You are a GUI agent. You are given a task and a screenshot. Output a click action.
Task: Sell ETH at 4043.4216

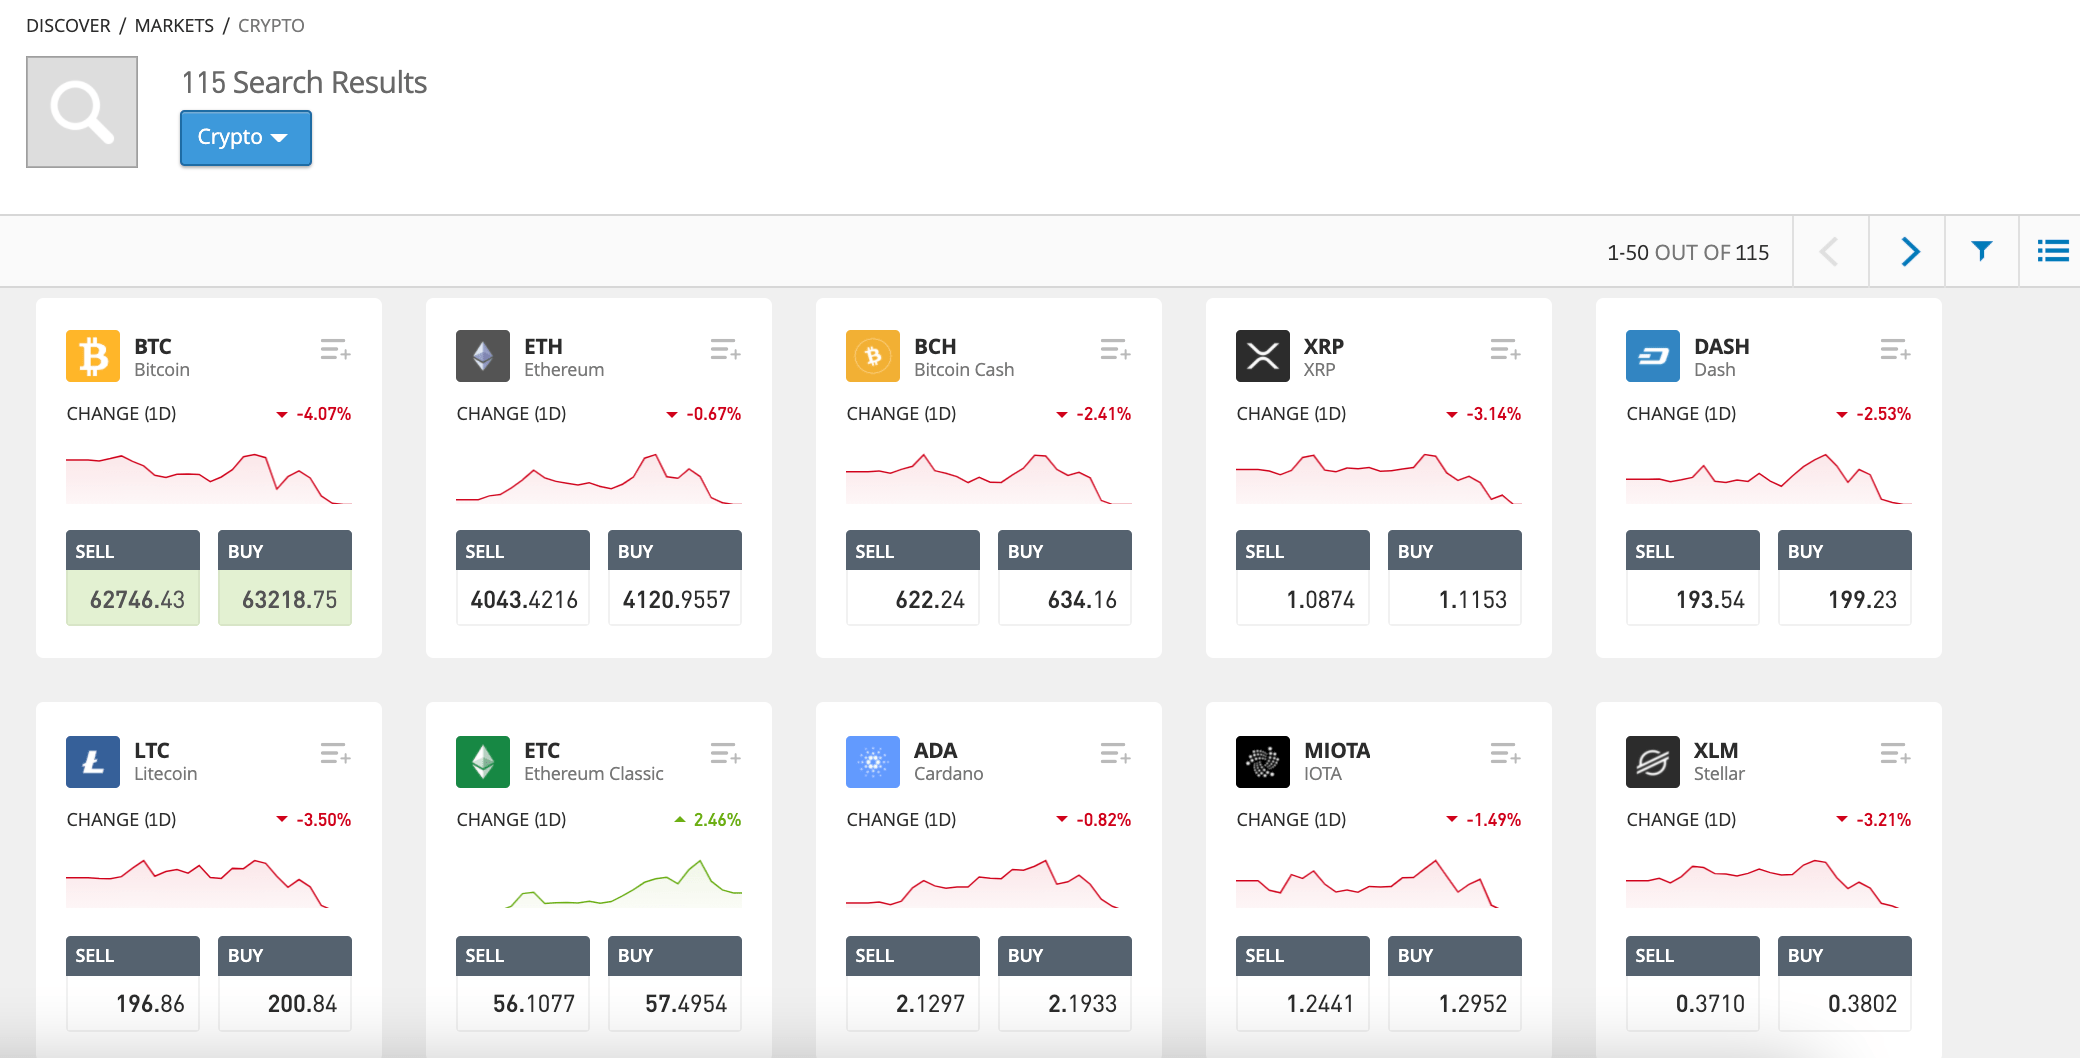[x=523, y=578]
